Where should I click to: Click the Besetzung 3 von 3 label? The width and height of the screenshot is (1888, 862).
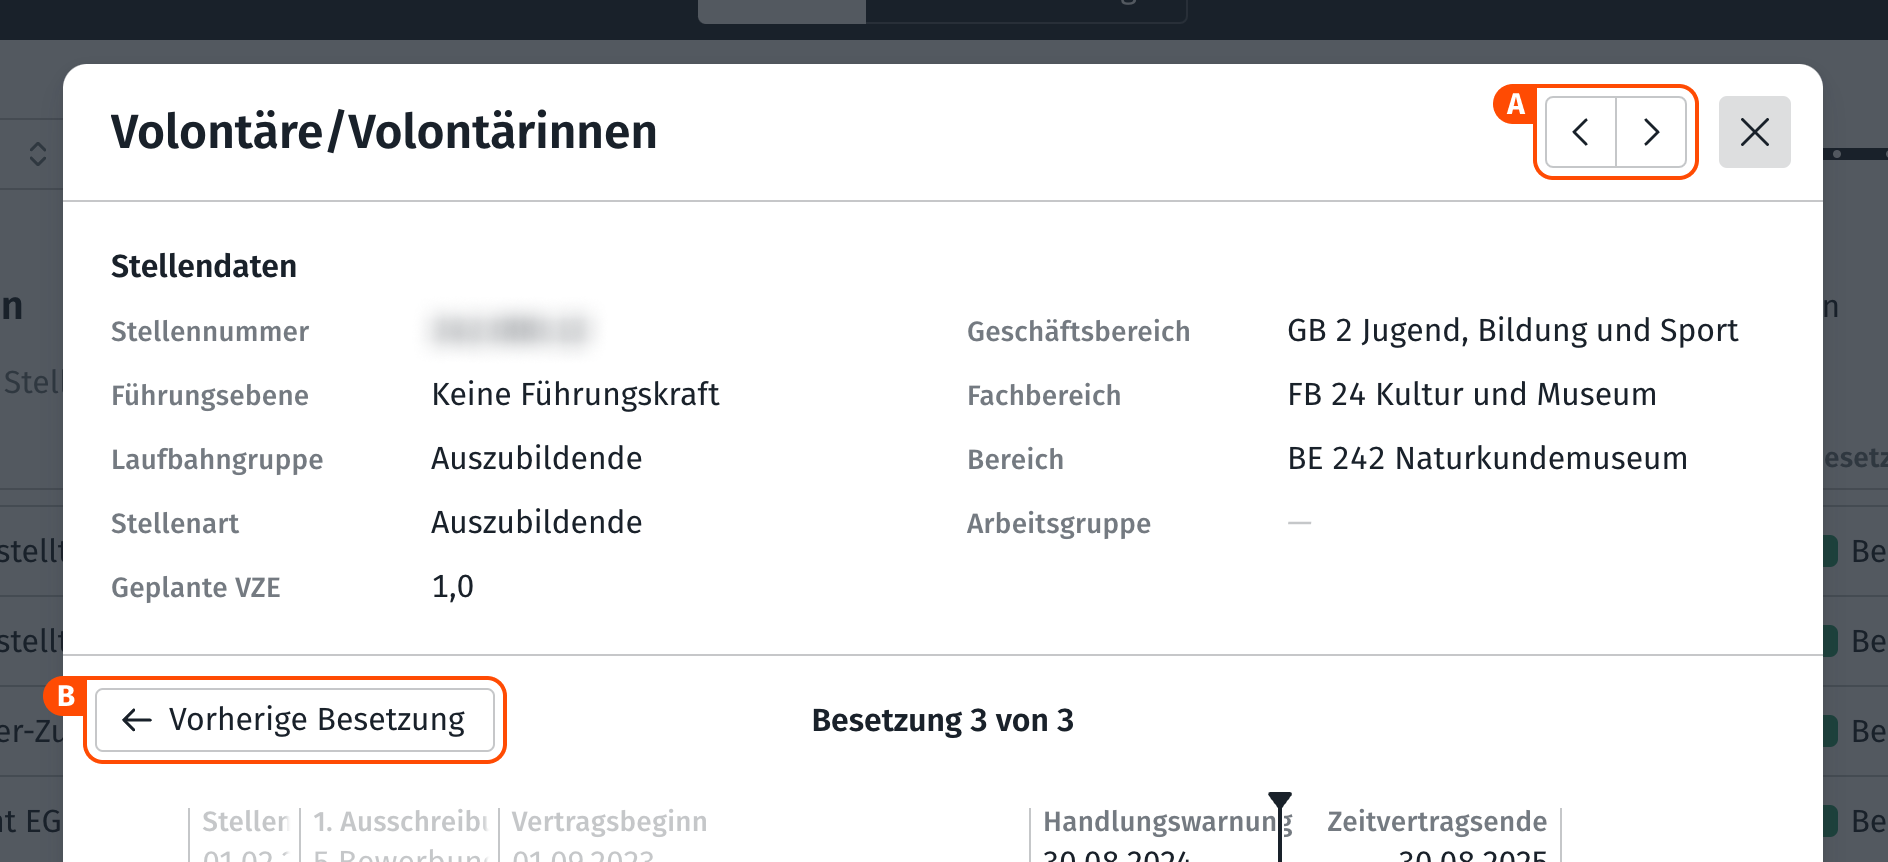point(942,720)
